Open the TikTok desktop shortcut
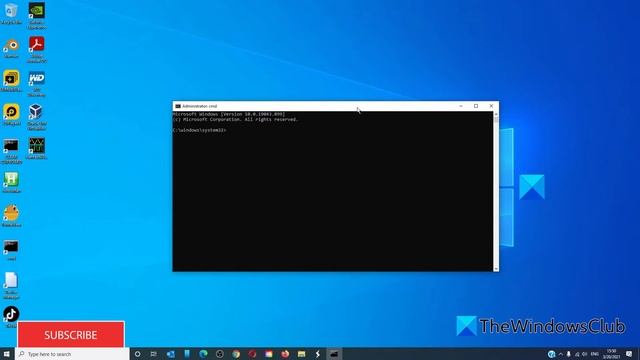This screenshot has width=640, height=360. point(11,316)
